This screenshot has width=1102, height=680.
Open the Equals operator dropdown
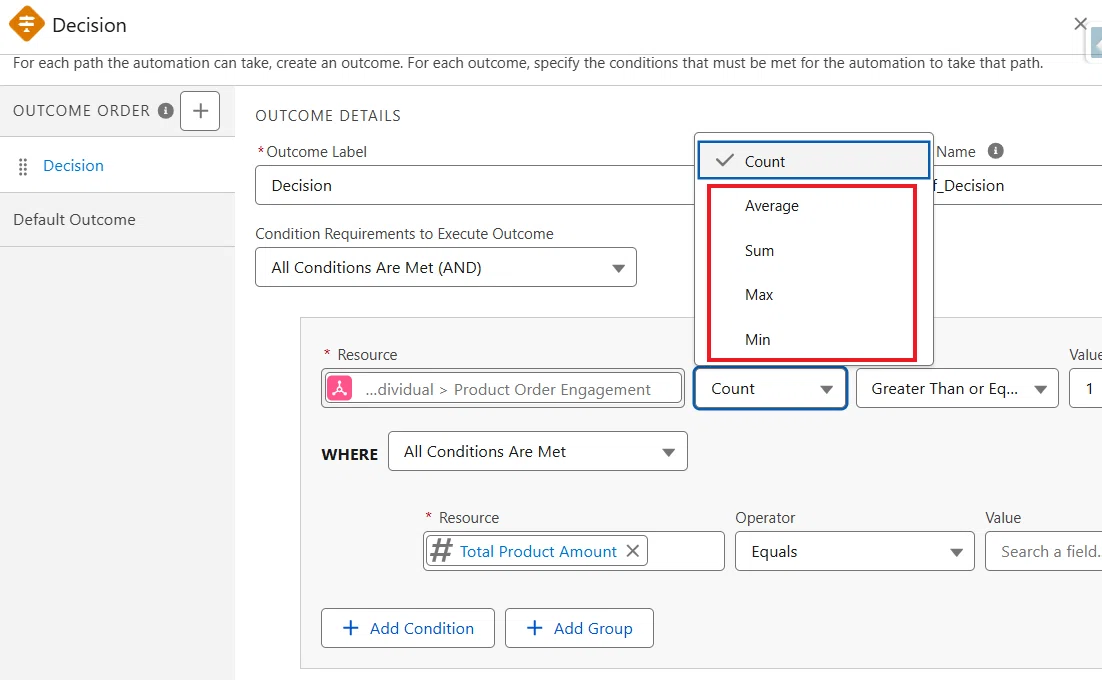[x=855, y=551]
